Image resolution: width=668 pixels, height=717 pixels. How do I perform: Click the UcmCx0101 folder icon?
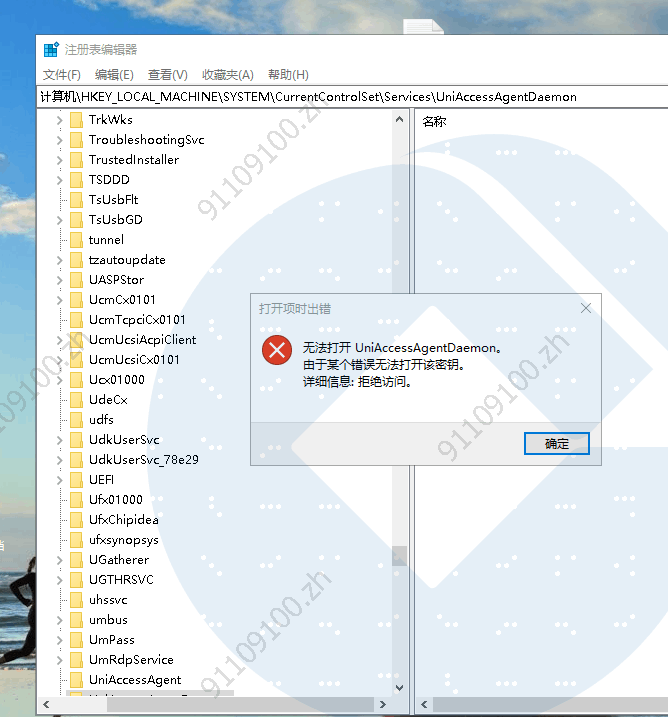point(76,300)
